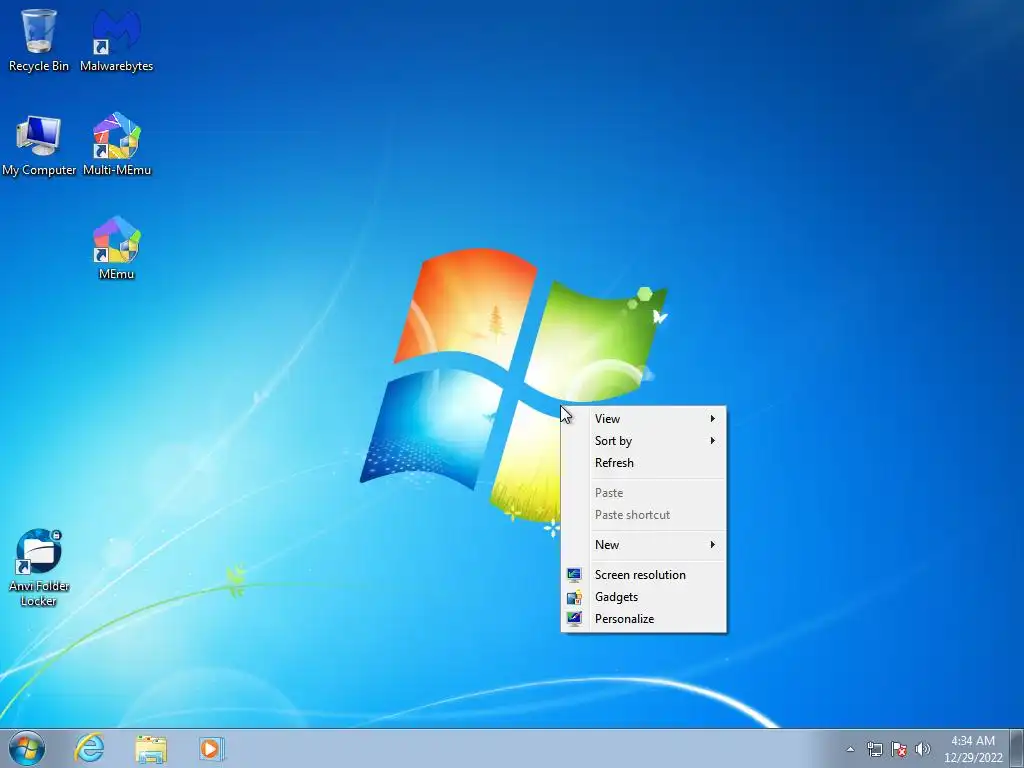This screenshot has width=1024, height=768.
Task: Choose Personalize in the context menu
Action: [643, 619]
